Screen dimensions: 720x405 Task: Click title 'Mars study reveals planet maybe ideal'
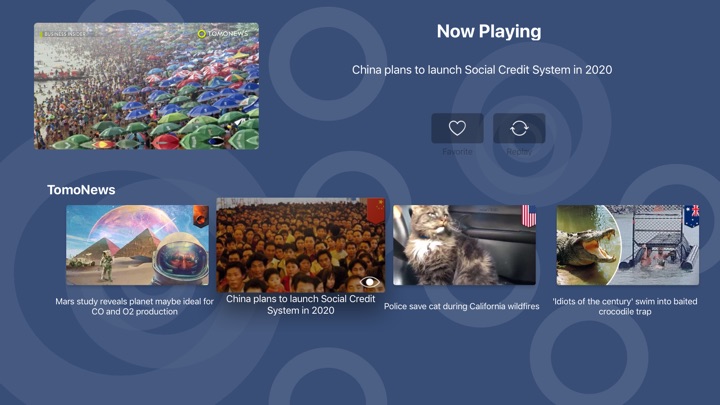(x=135, y=306)
